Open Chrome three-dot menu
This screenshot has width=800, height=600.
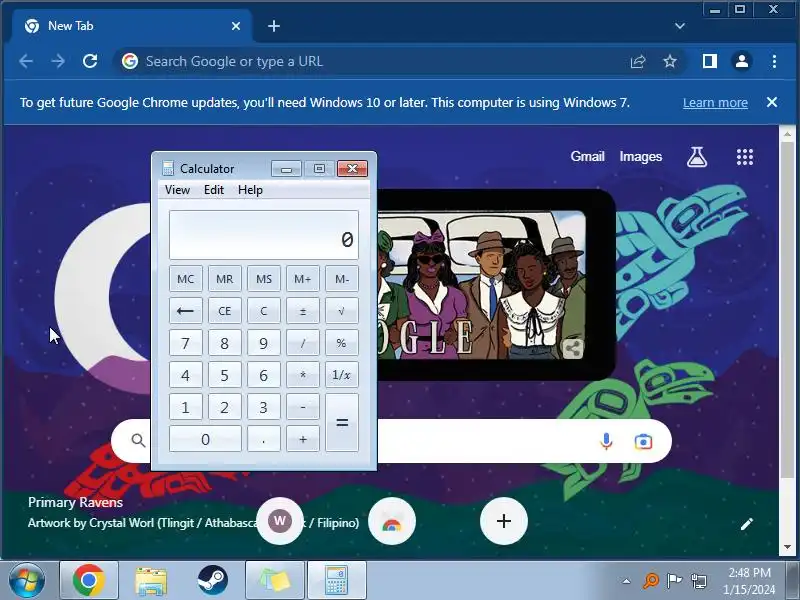(774, 61)
